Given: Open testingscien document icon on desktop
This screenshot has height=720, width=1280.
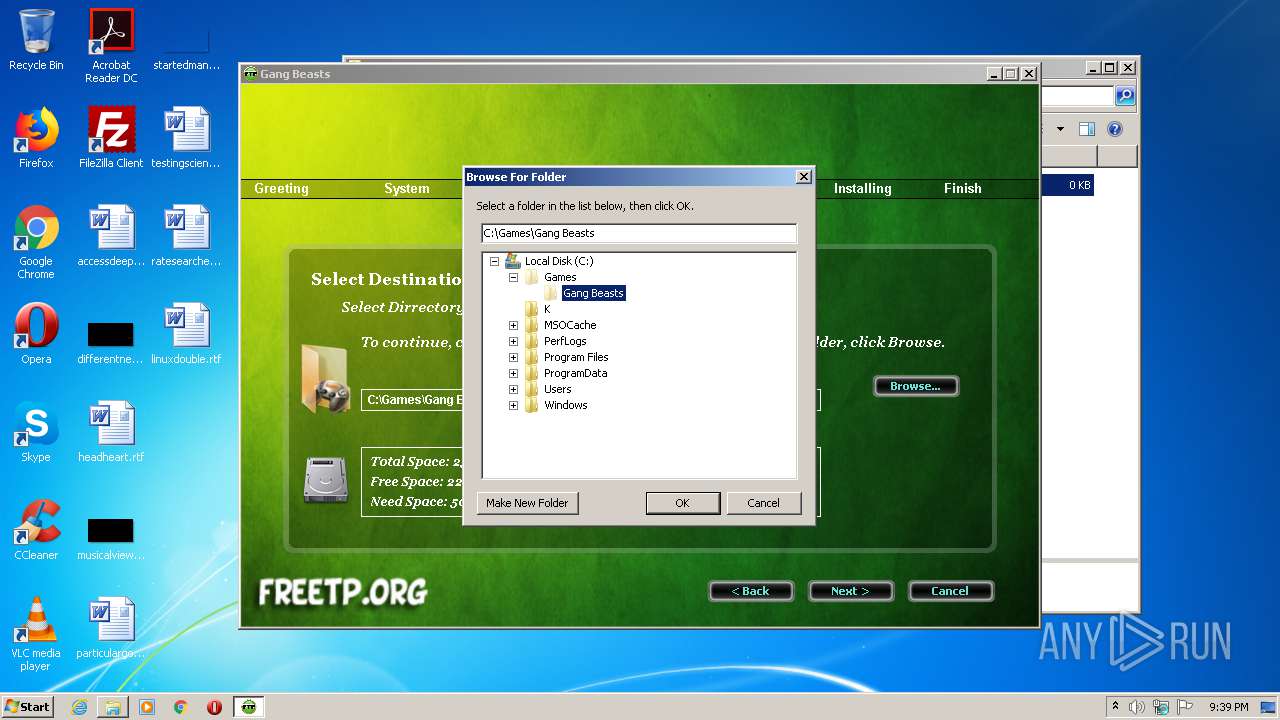Looking at the screenshot, I should pos(186,138).
